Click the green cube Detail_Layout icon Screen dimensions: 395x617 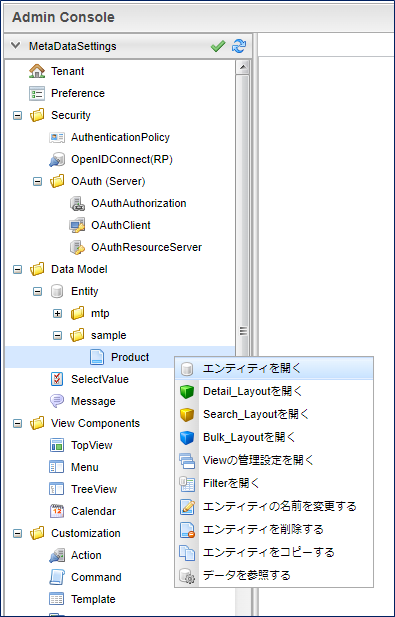click(x=187, y=392)
